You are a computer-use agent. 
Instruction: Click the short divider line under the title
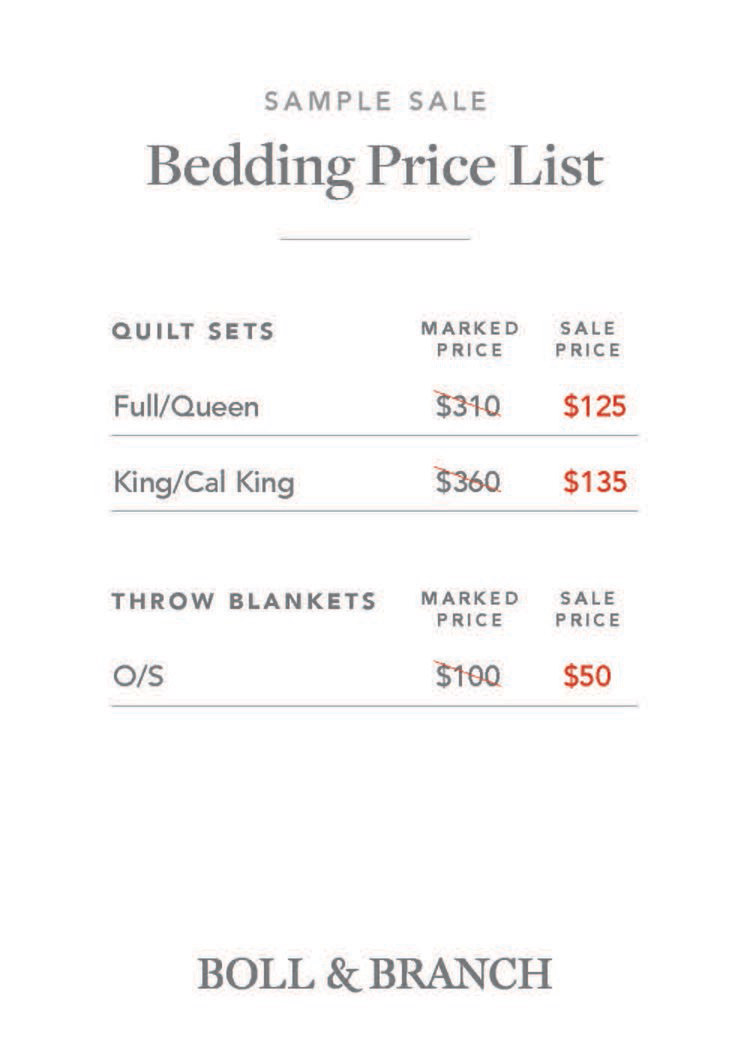tap(375, 239)
